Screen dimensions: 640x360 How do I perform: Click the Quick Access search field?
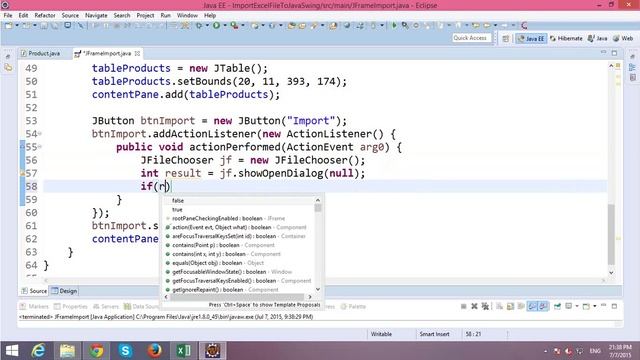(x=471, y=38)
